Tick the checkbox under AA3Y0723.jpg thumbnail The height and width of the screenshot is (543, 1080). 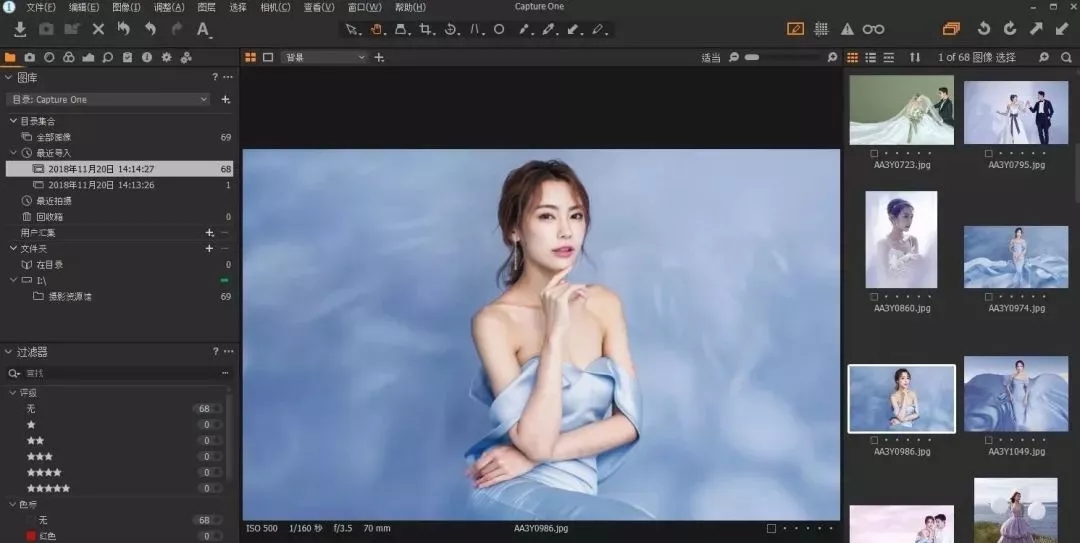pos(875,153)
